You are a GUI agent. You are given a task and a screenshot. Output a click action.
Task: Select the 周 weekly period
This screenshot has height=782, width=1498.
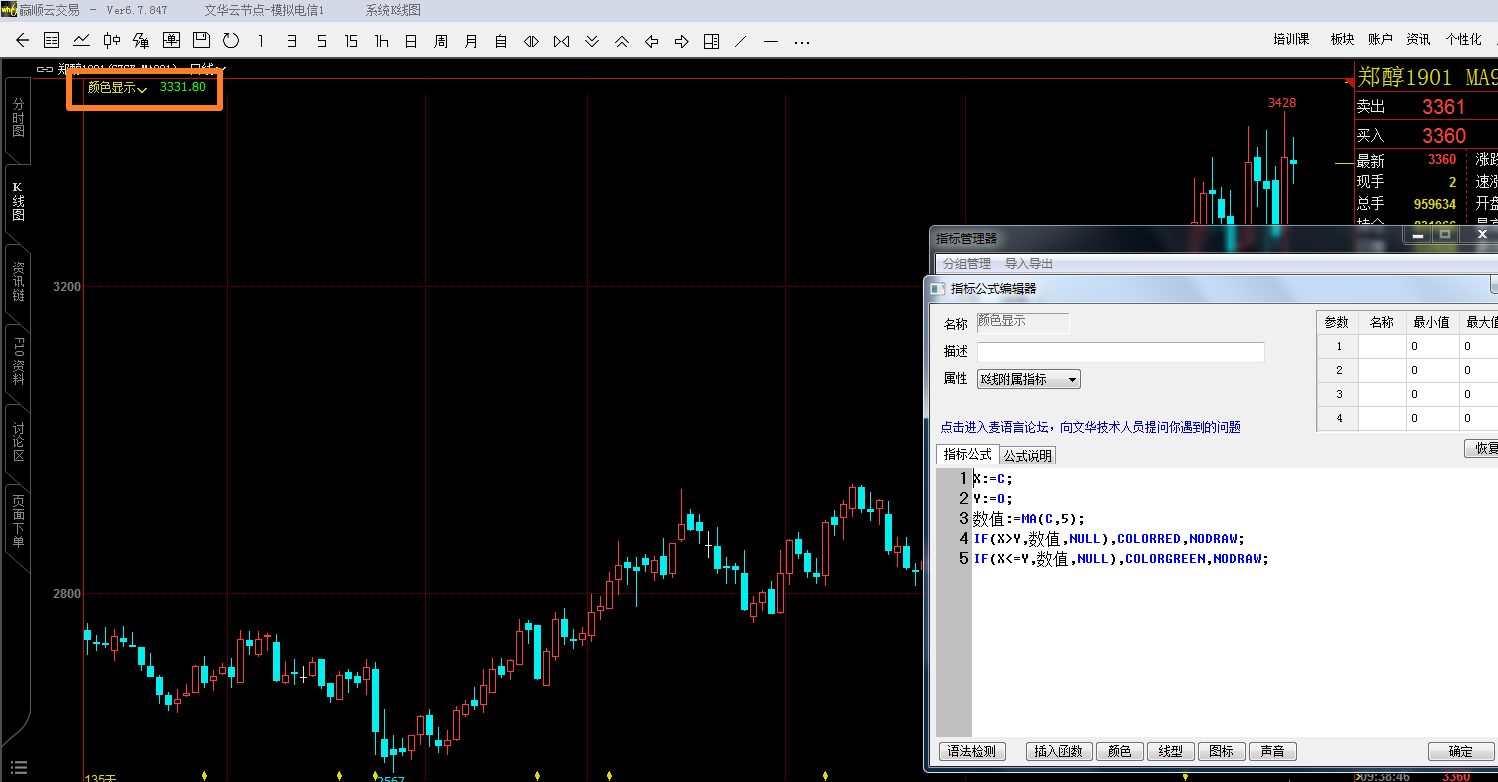[x=441, y=41]
